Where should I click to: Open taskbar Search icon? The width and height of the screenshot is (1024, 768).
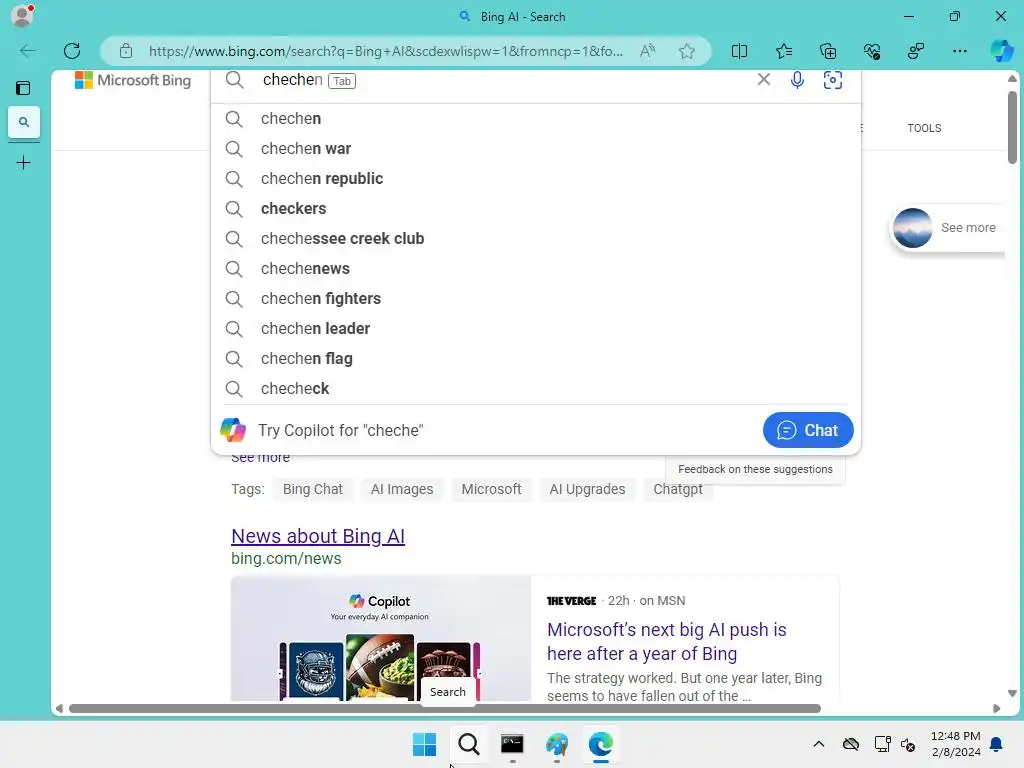(x=468, y=744)
